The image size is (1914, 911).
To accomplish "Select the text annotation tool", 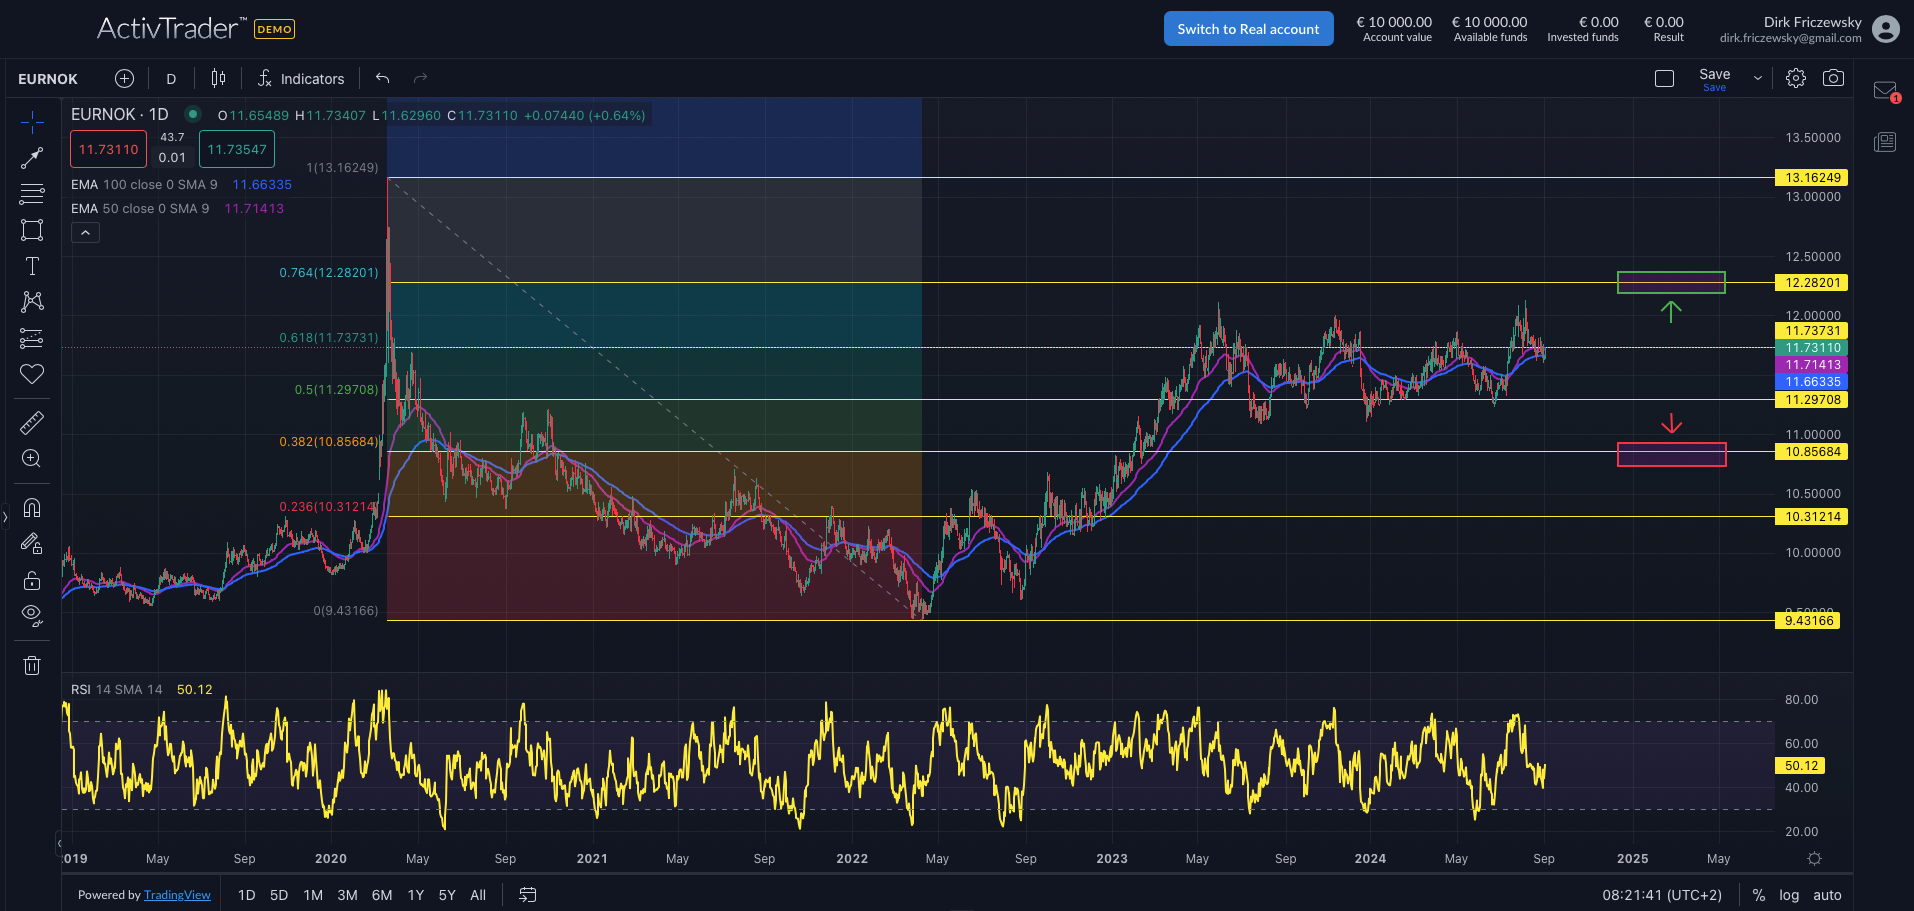I will (32, 266).
